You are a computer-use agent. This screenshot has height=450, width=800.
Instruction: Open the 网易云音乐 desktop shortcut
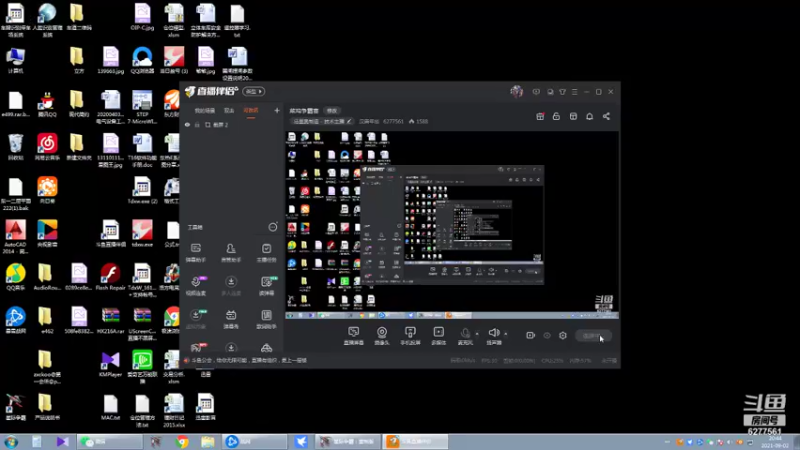[47, 148]
